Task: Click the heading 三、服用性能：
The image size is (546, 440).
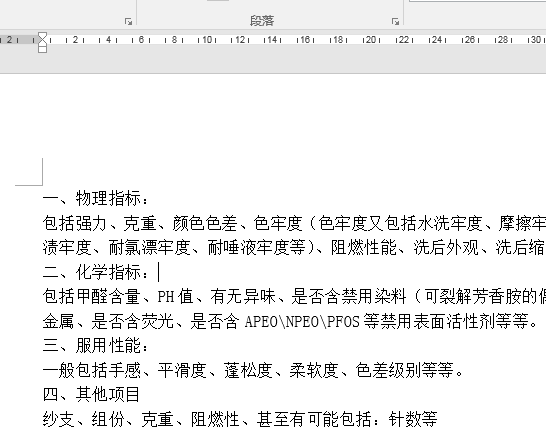Action: pyautogui.click(x=95, y=345)
